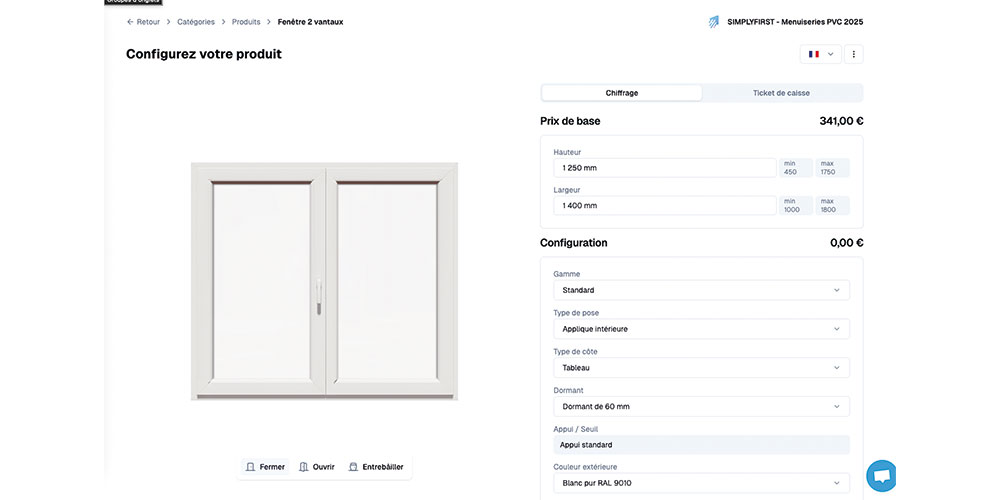Screen dimensions: 1000x500
Task: Expand the Type de pose dropdown
Action: 700,329
